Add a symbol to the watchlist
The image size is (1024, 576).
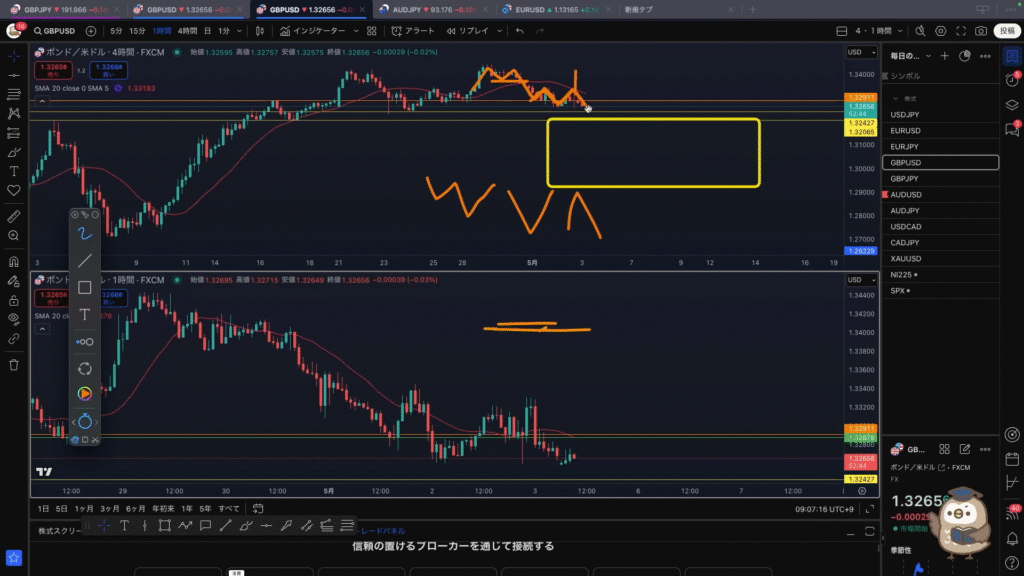point(944,56)
